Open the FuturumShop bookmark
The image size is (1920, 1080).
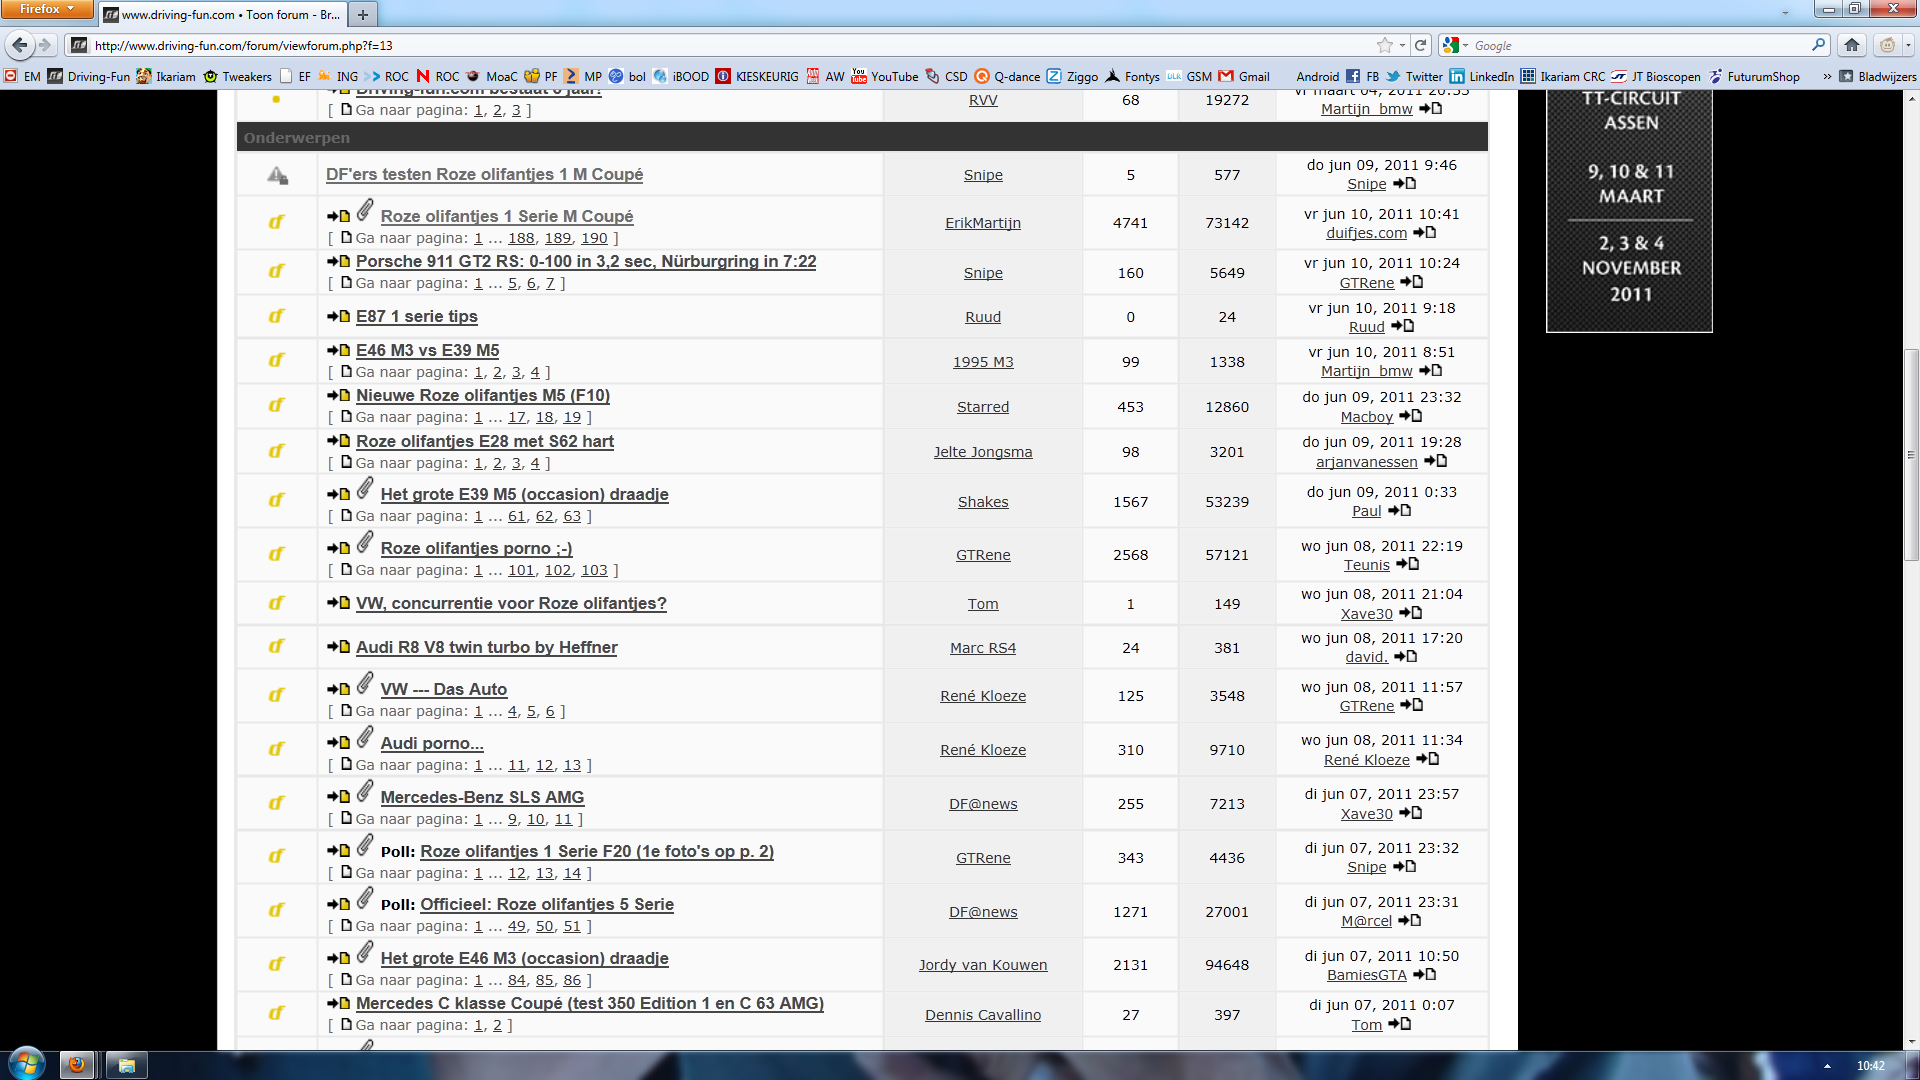(x=1753, y=76)
